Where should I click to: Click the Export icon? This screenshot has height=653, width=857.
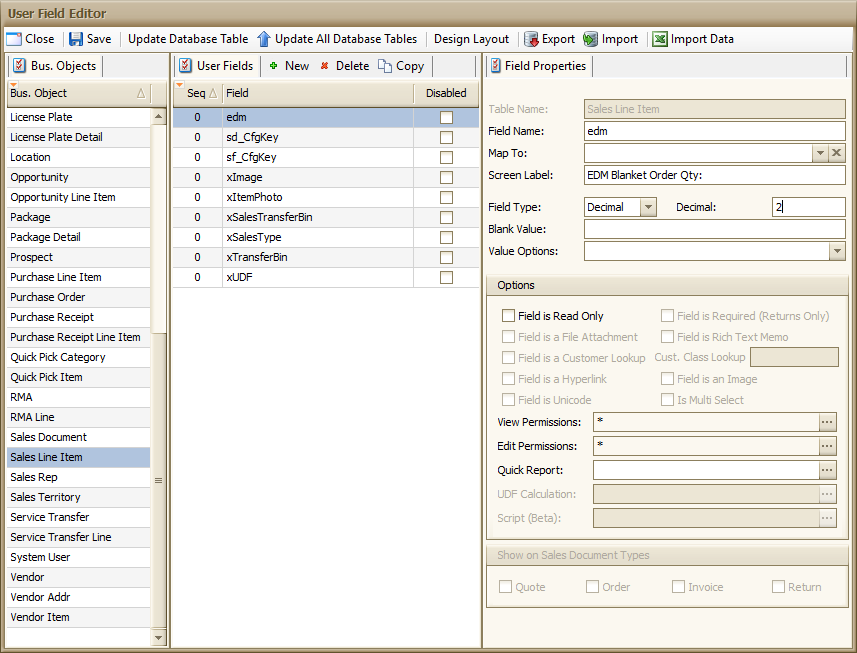pos(531,39)
